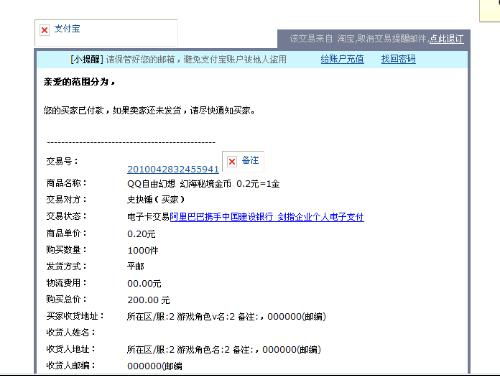This screenshot has width=500, height=376.
Task: Click the 电子卡交易 status text
Action: pyautogui.click(x=148, y=217)
